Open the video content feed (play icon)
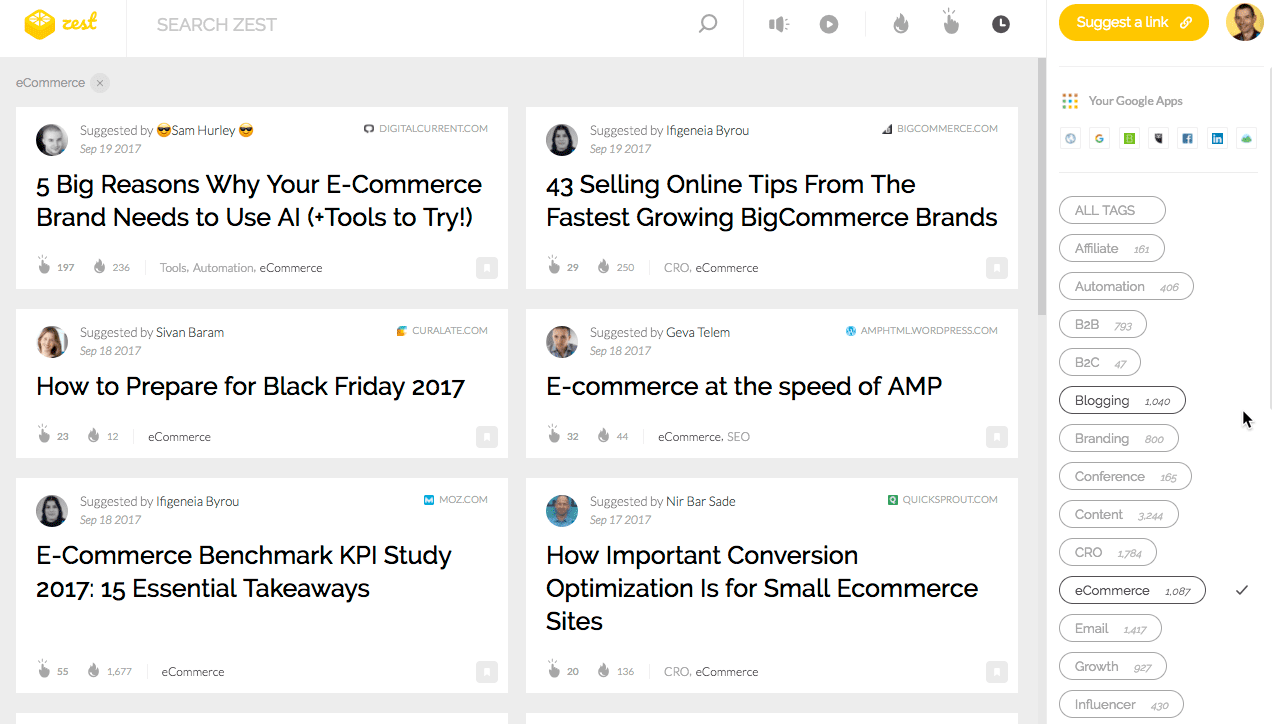Screen dimensions: 1272x724 pyautogui.click(x=829, y=23)
